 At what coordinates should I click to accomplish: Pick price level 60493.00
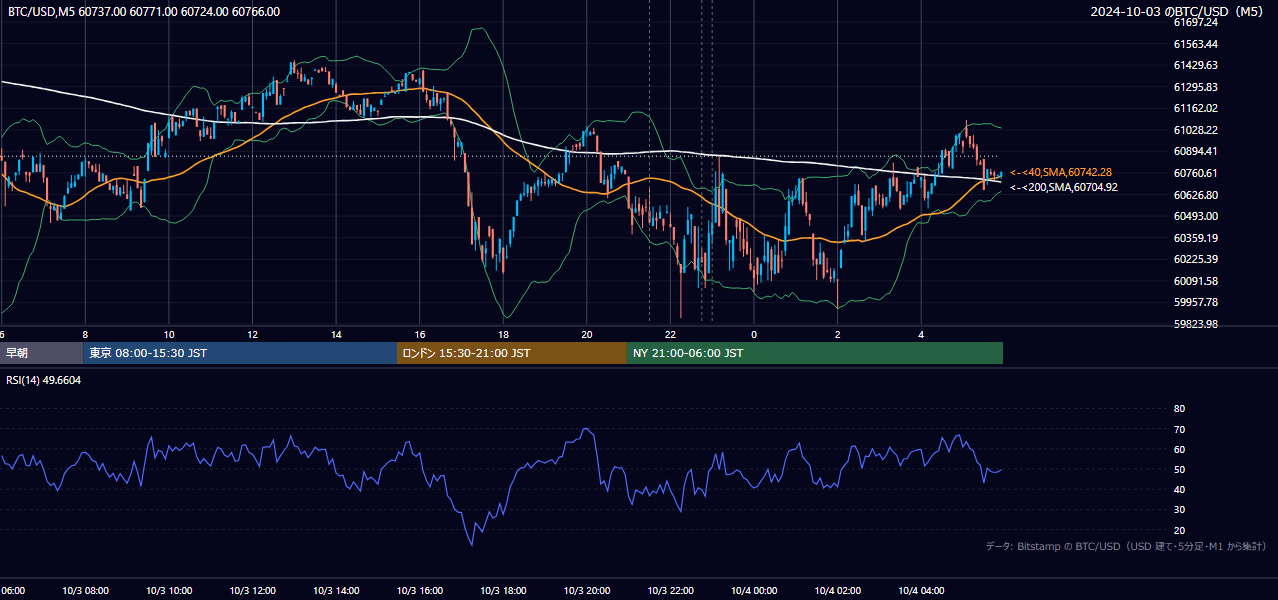(x=1195, y=216)
